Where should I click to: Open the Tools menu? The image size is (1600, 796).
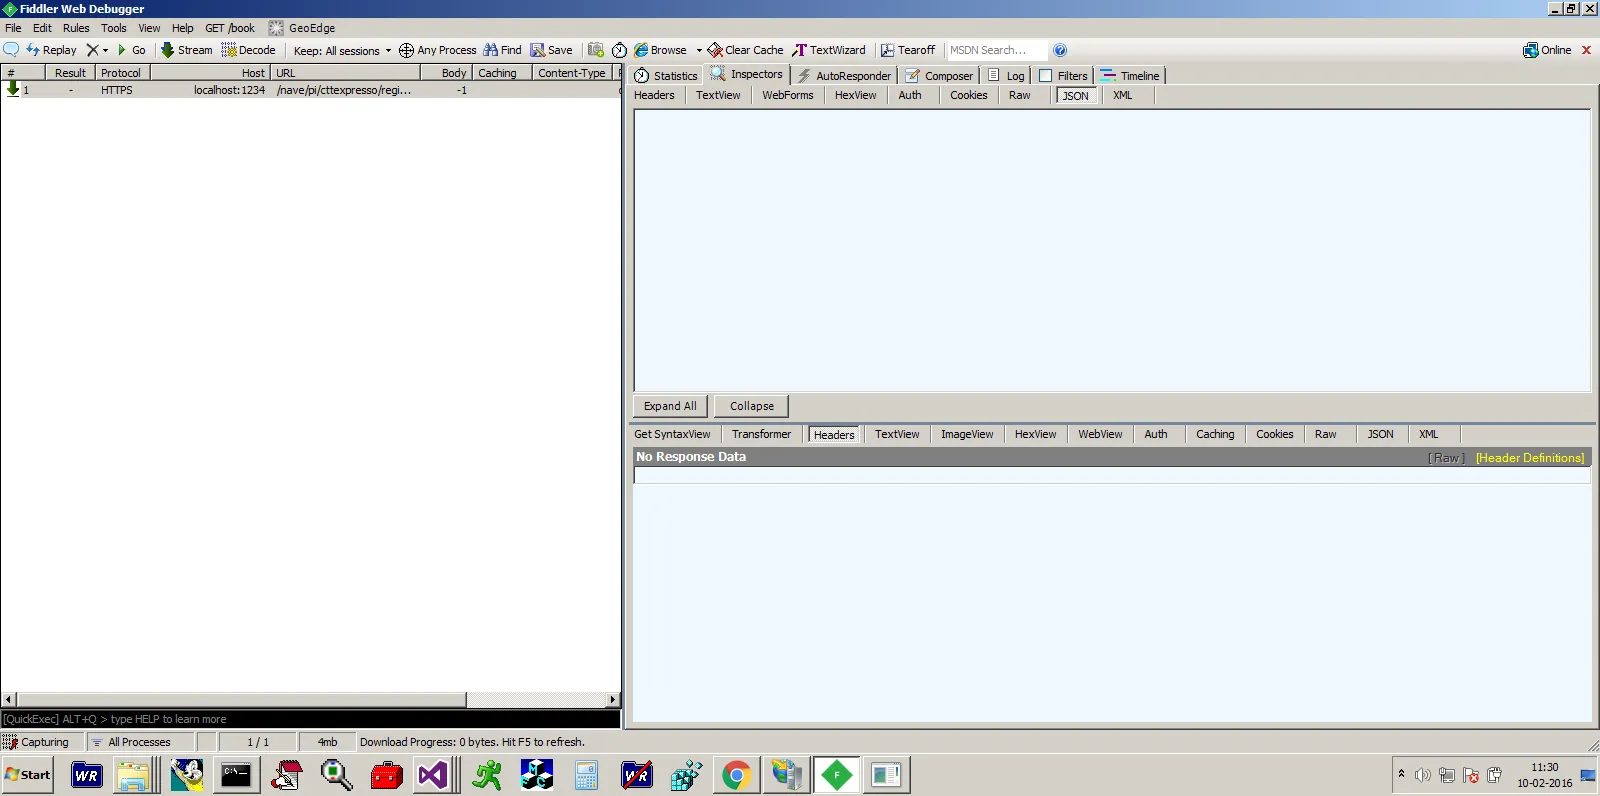[x=114, y=28]
